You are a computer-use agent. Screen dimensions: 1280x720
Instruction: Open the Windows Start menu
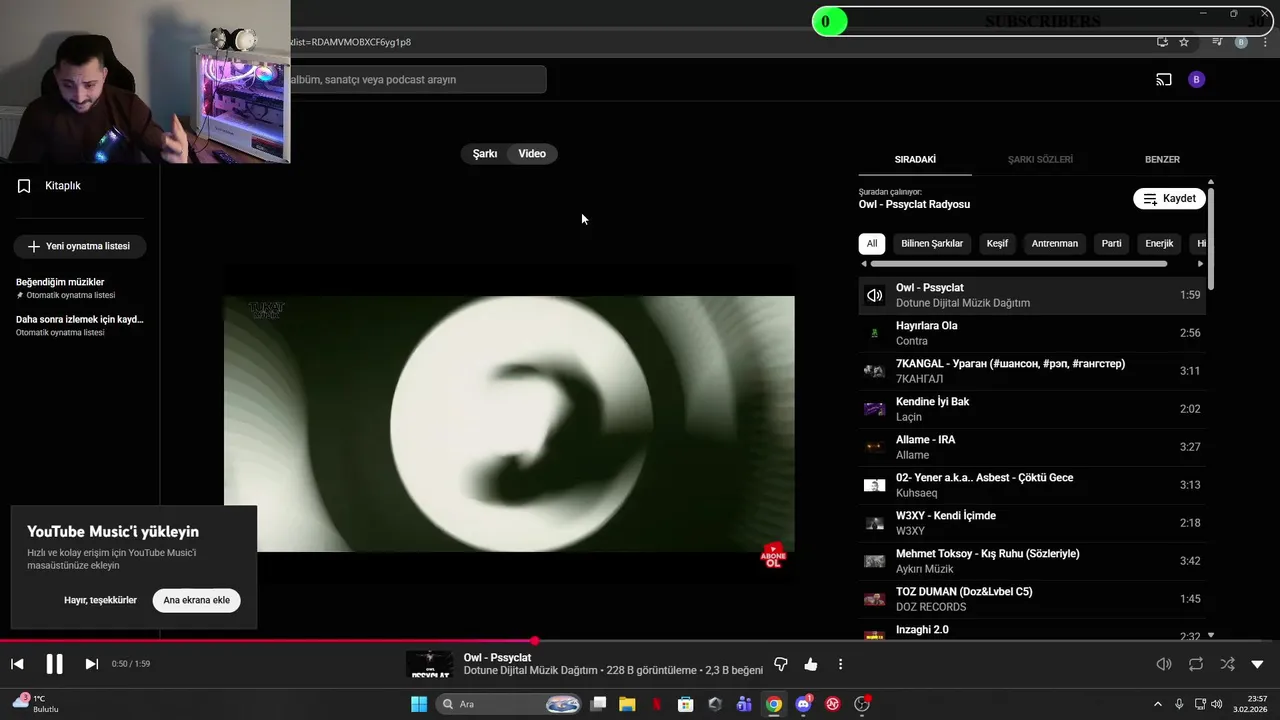419,704
